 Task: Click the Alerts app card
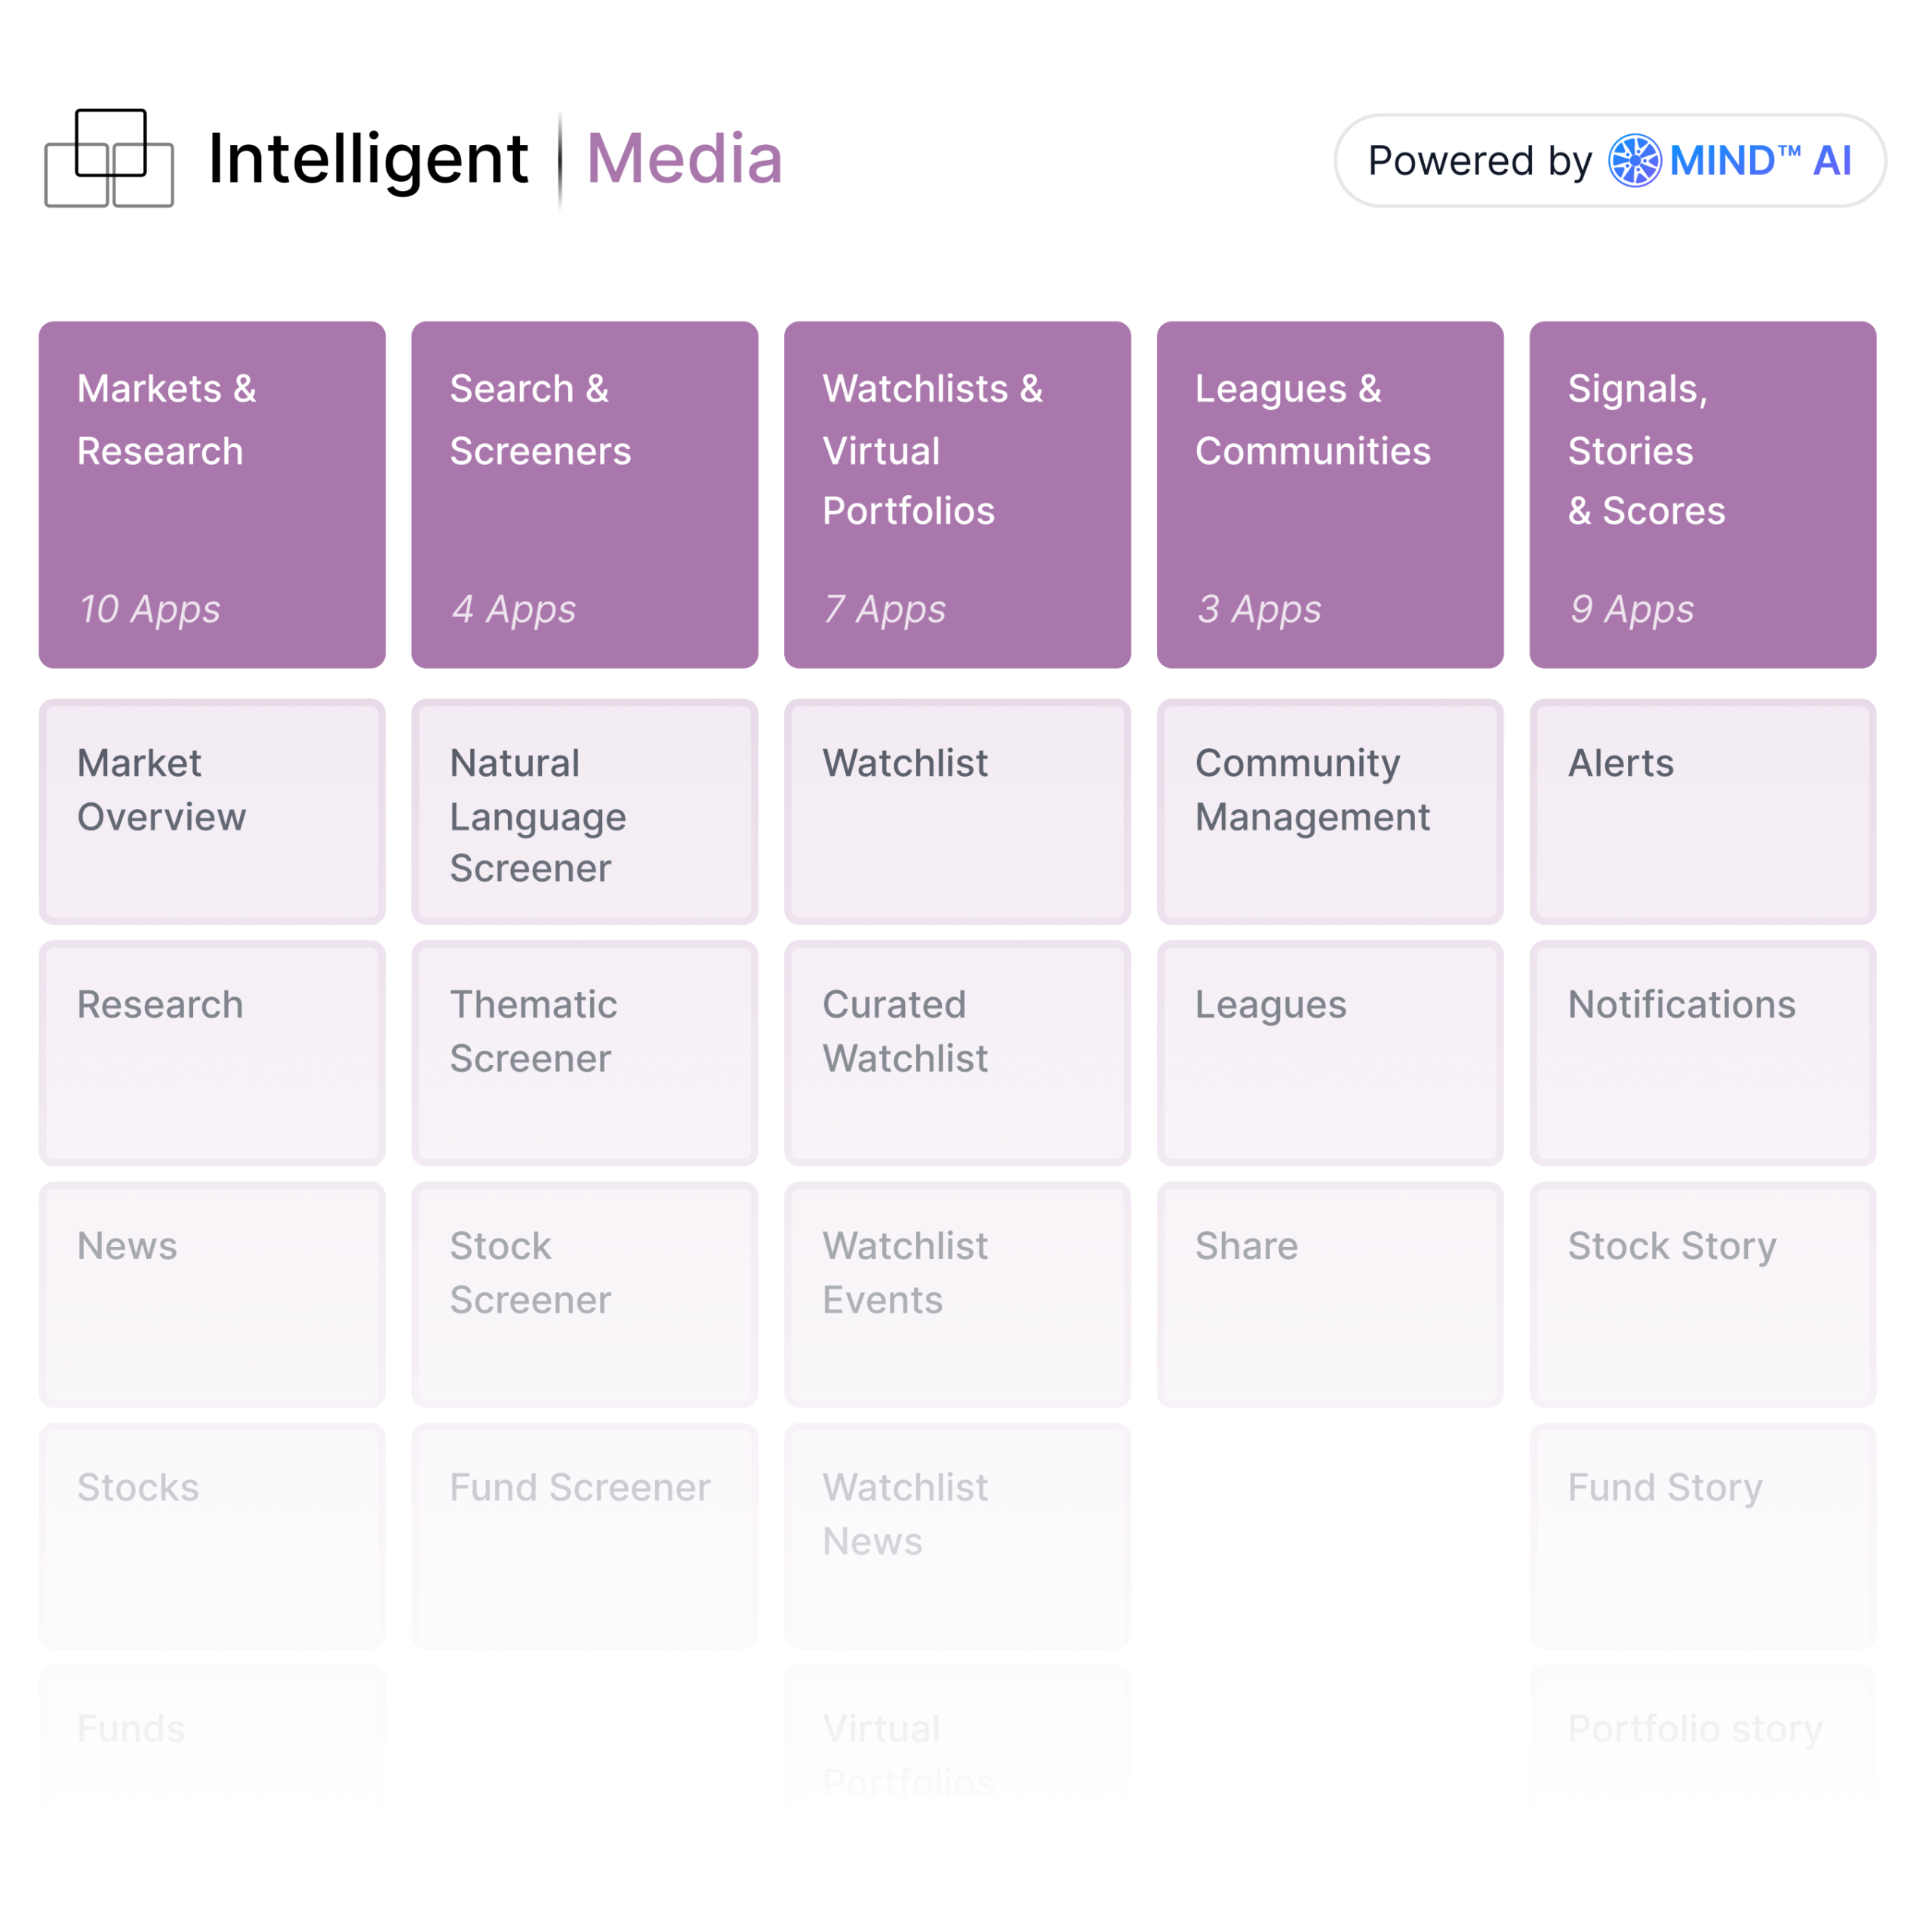point(1702,811)
